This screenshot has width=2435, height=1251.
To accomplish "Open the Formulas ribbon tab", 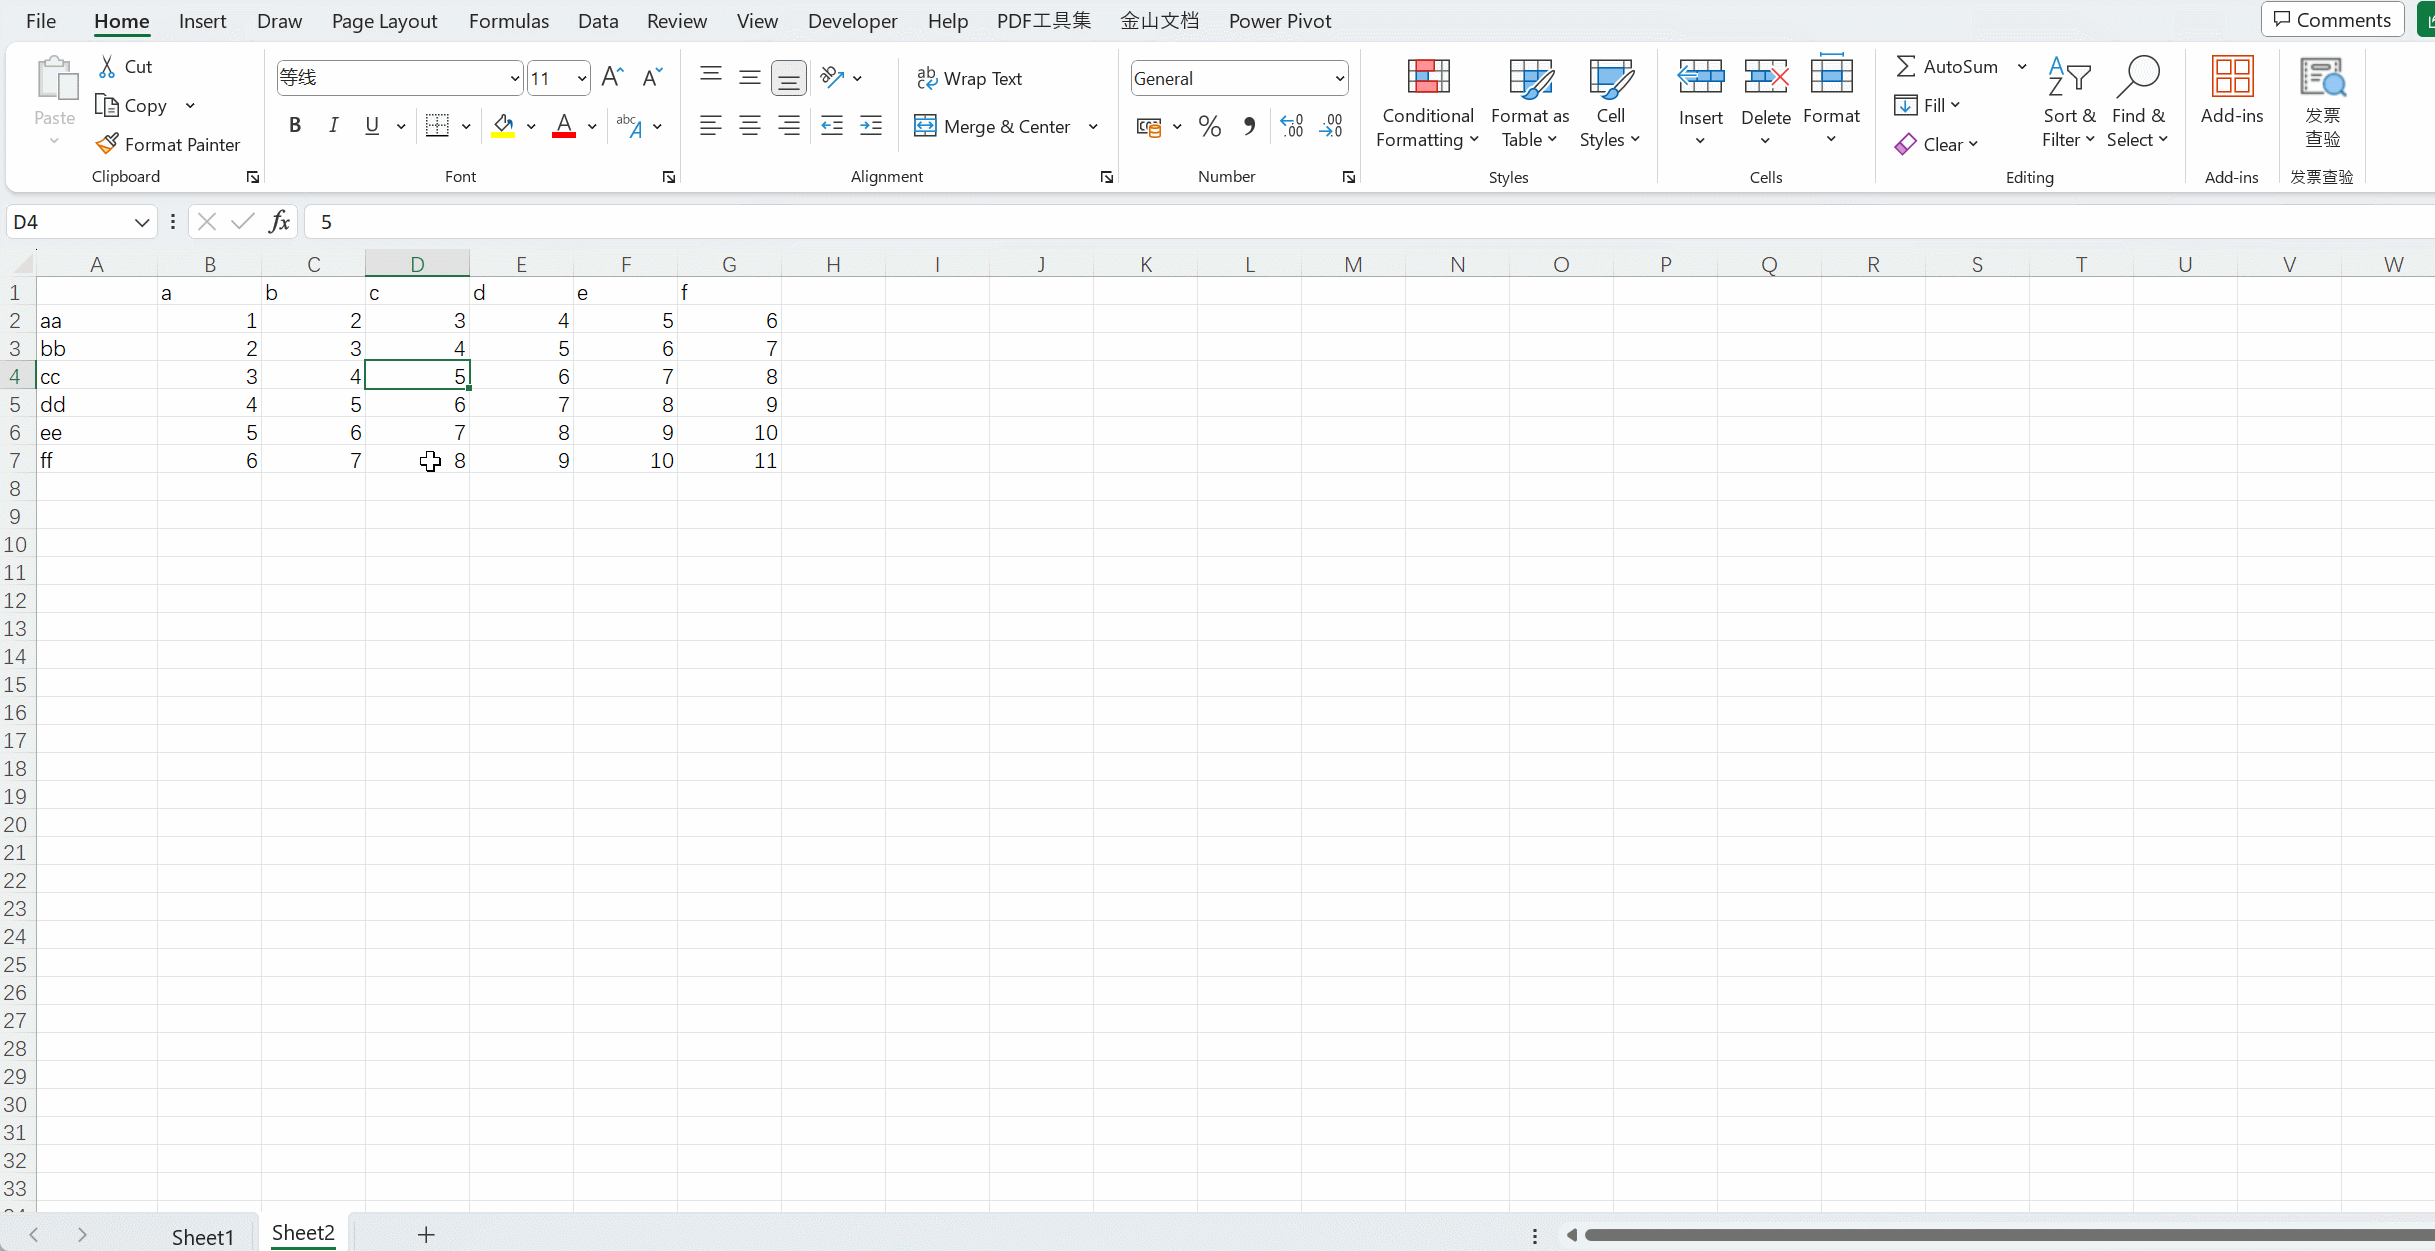I will pyautogui.click(x=508, y=21).
